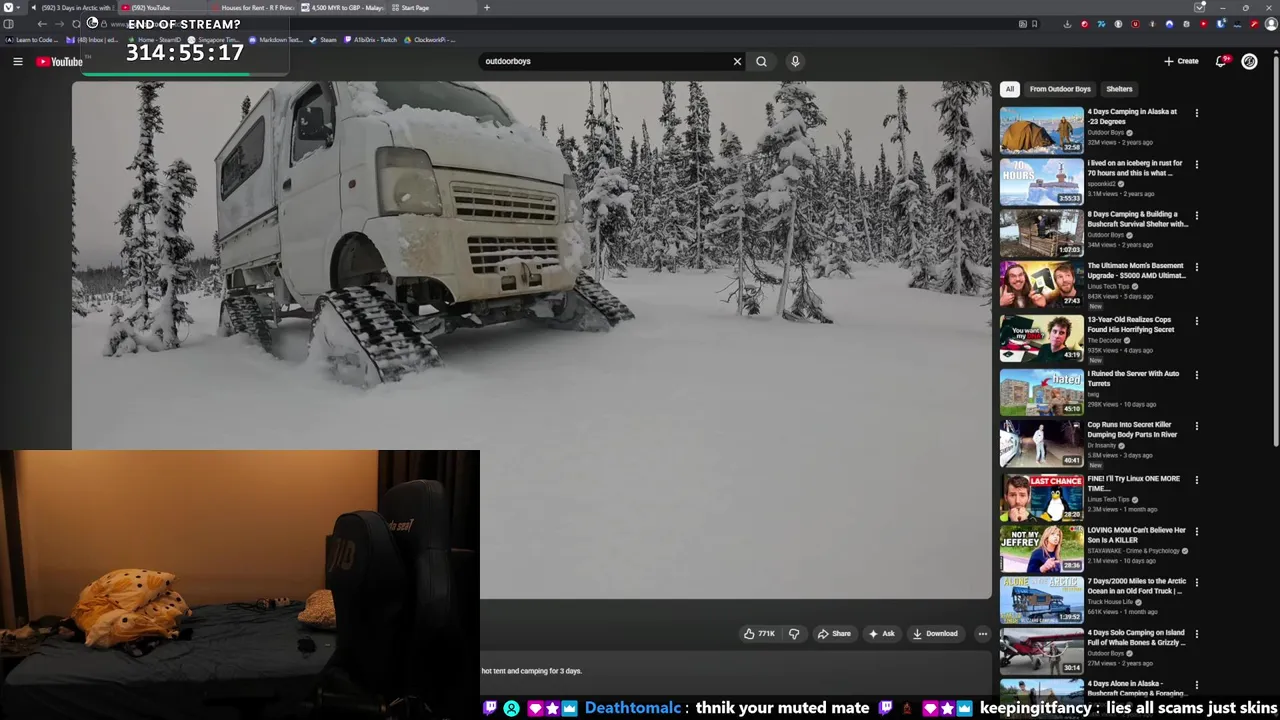Open the browser profile avatar
This screenshot has width=1280, height=720.
coord(1272,24)
